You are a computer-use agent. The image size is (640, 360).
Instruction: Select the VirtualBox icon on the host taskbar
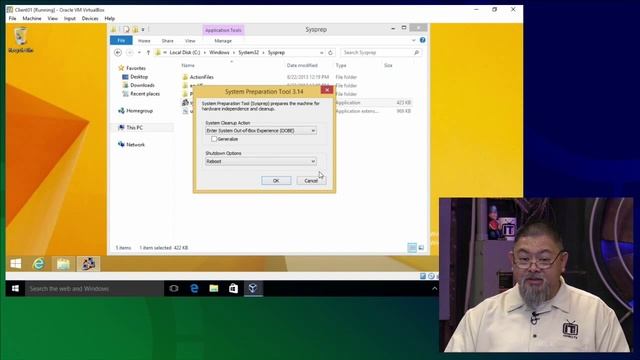253,289
